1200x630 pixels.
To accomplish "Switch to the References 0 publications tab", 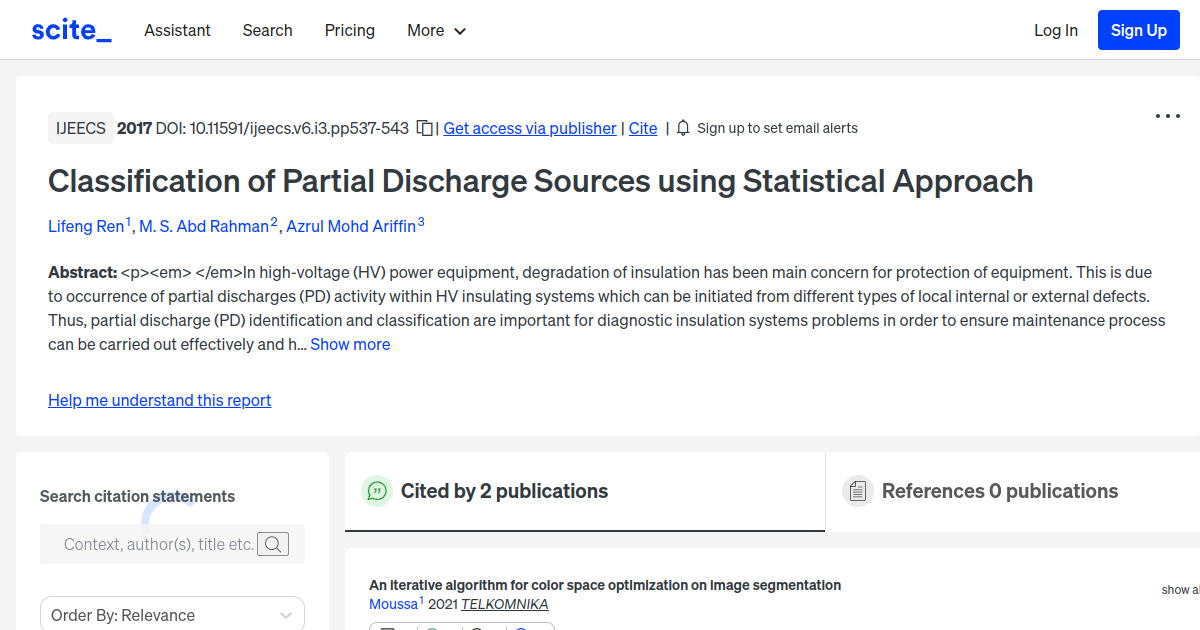I will pos(1000,491).
